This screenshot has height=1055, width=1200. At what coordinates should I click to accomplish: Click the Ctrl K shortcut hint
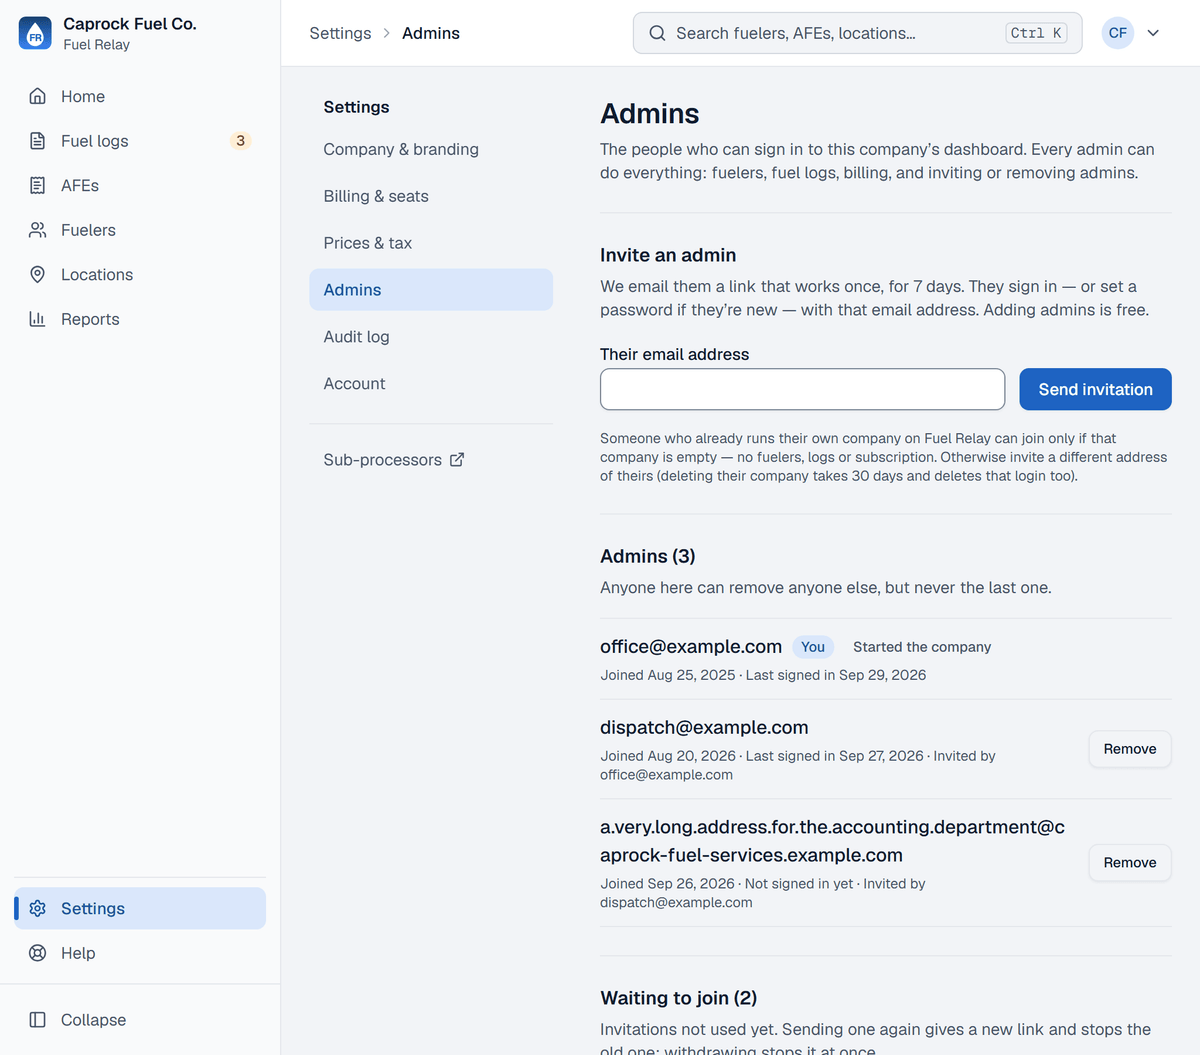pyautogui.click(x=1036, y=33)
